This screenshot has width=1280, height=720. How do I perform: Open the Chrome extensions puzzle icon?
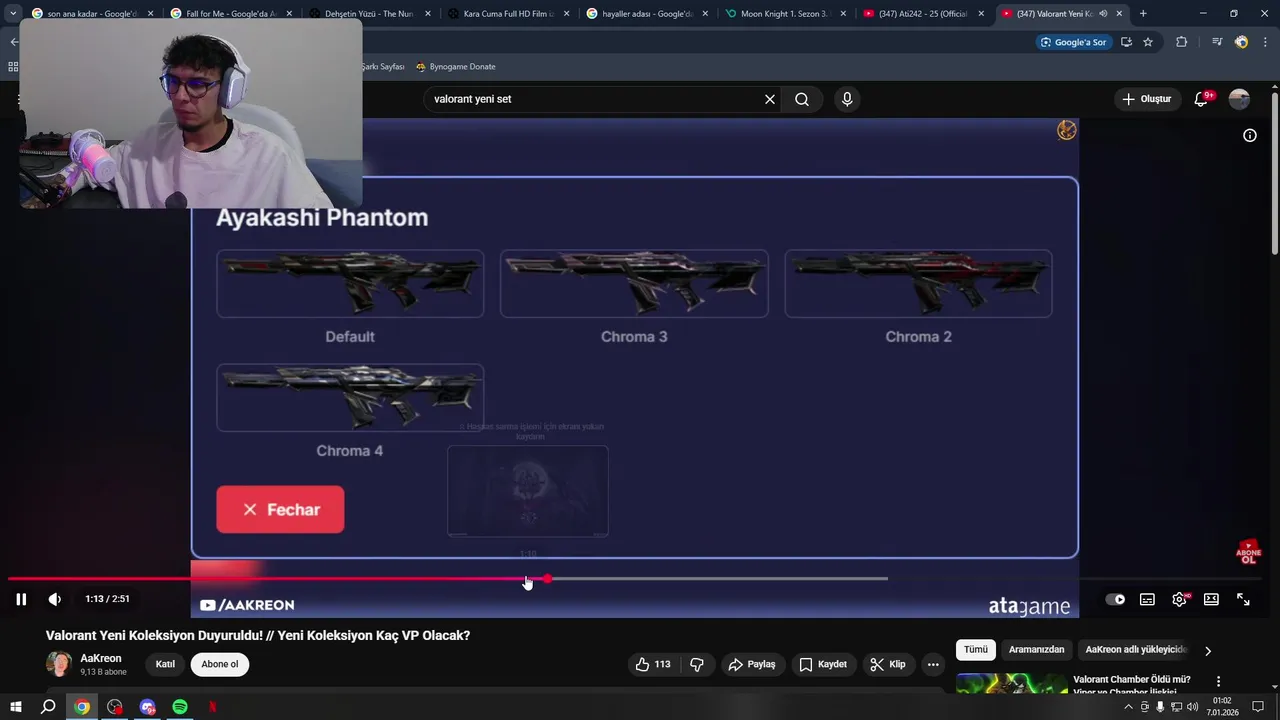pos(1181,42)
